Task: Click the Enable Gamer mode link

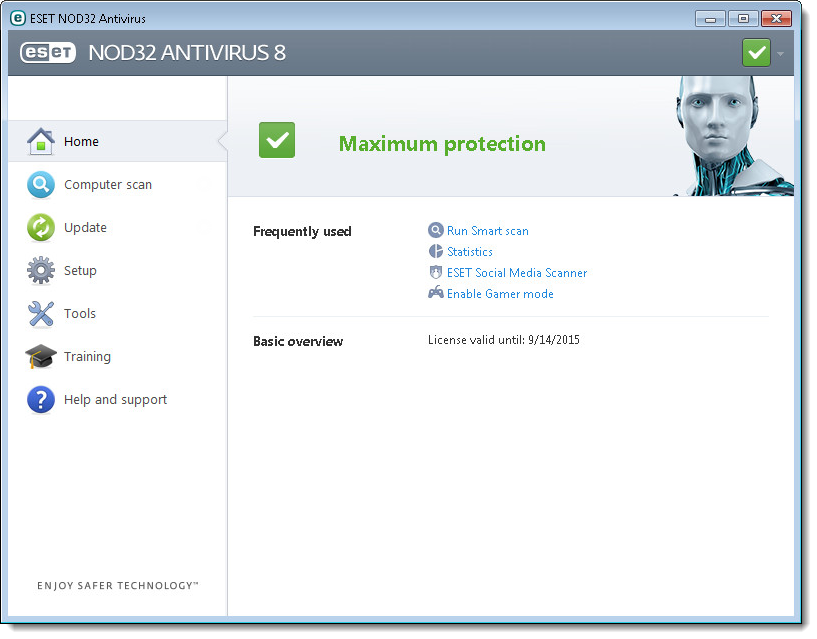Action: (500, 294)
